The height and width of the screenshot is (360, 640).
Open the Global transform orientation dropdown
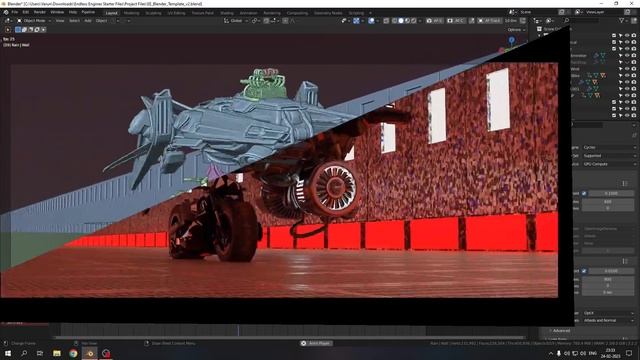point(236,20)
